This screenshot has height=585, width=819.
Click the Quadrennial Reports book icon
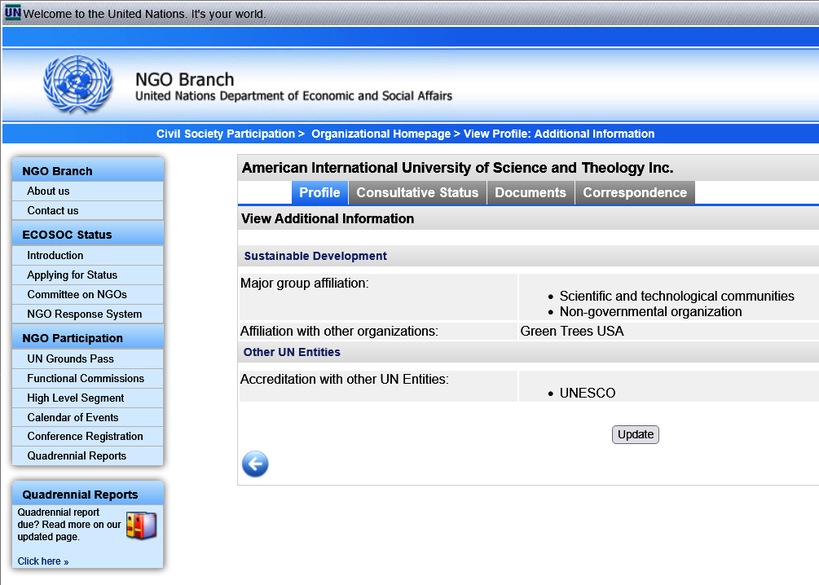coord(141,525)
